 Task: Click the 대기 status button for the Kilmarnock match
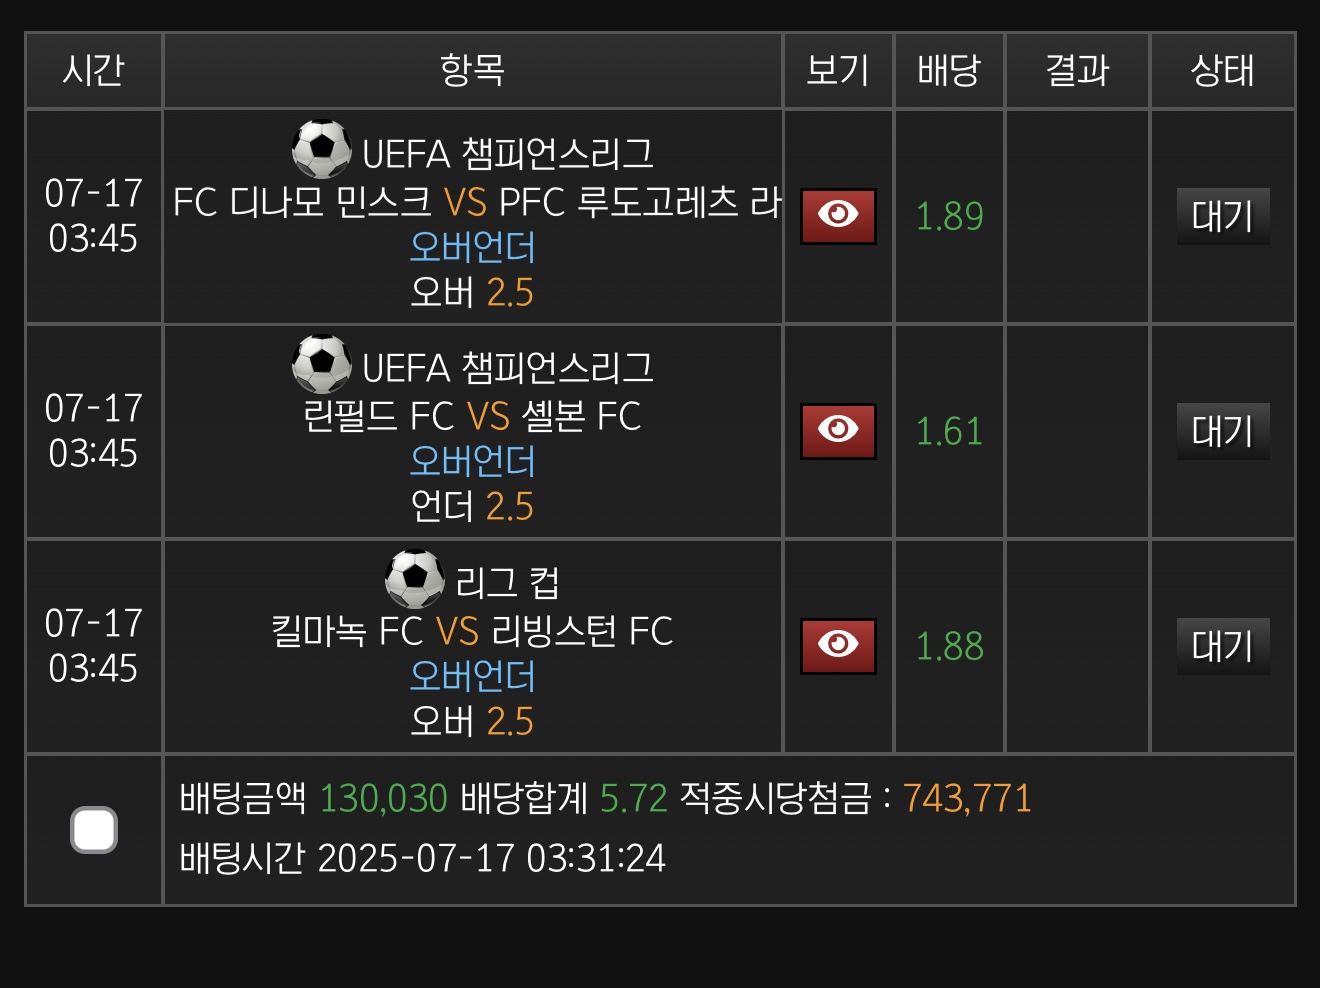click(x=1222, y=646)
